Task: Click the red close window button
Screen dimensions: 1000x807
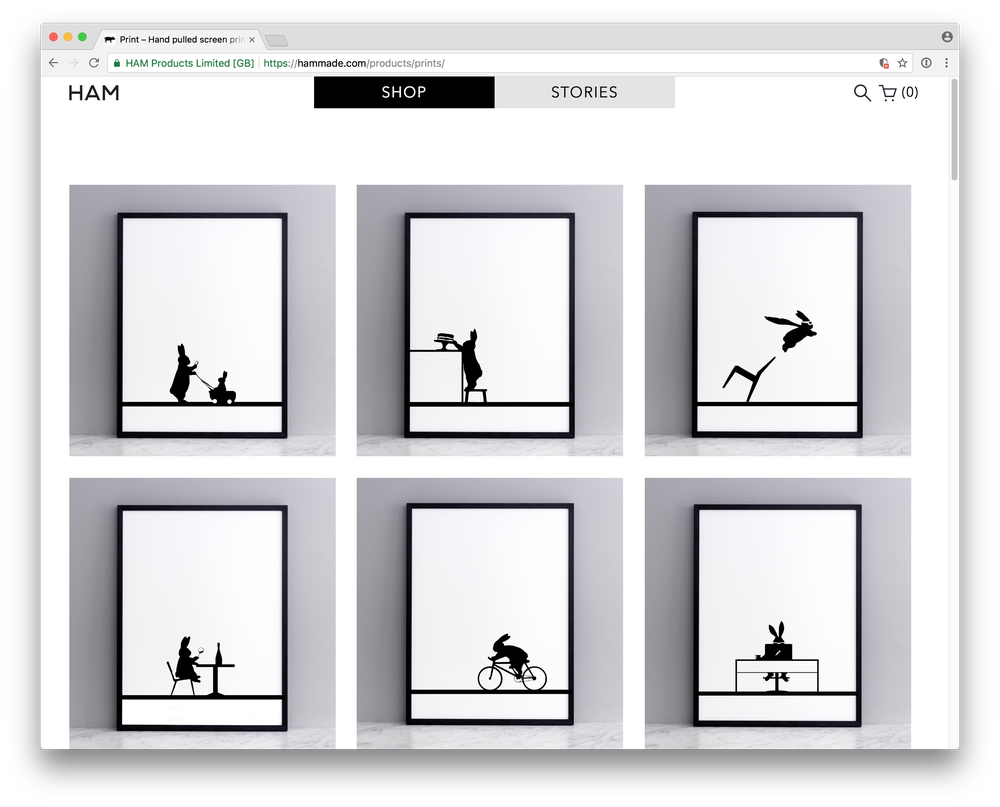Action: 54,37
